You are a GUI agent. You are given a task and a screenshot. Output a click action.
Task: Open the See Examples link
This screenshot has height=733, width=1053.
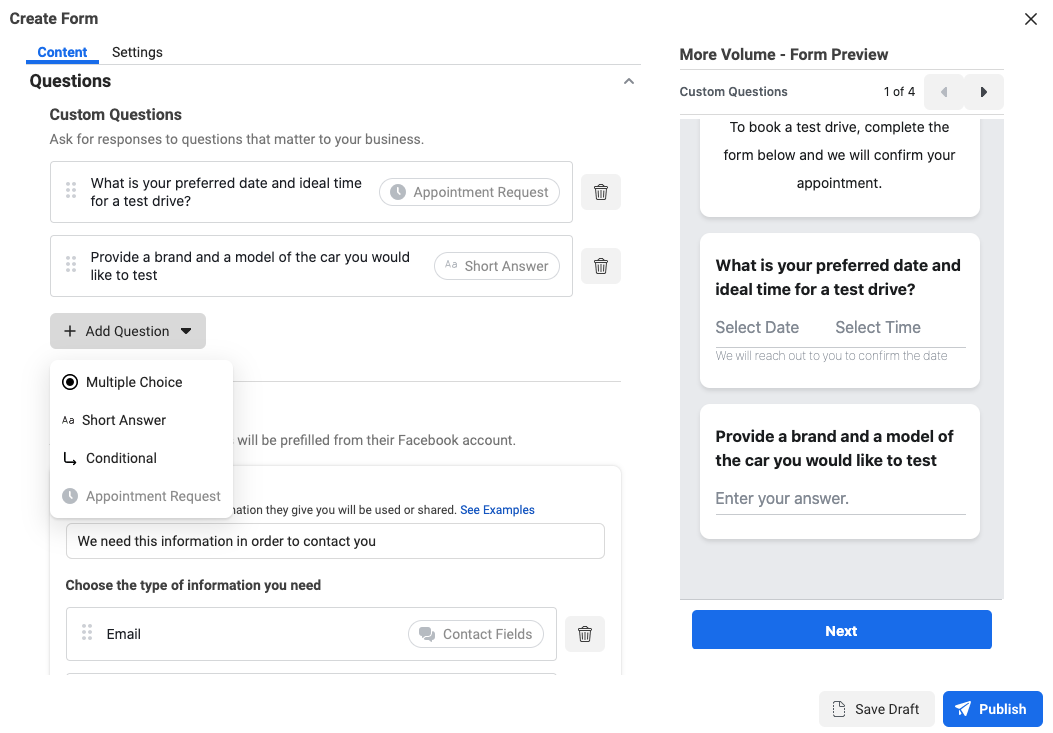(498, 510)
